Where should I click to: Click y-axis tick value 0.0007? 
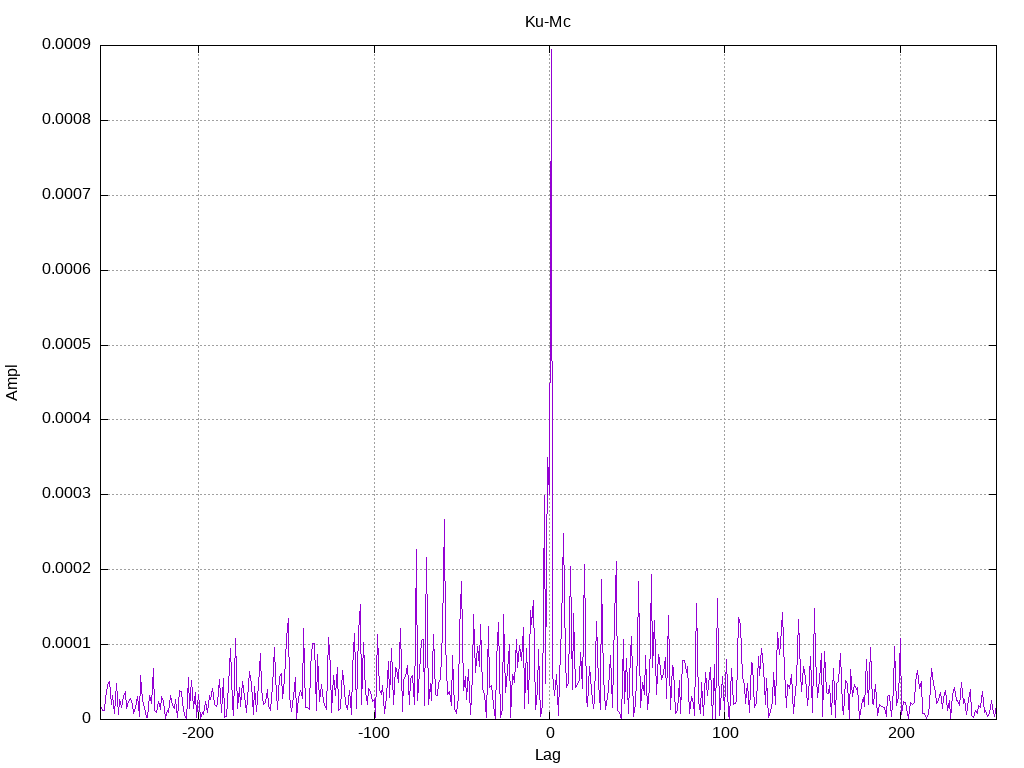[67, 194]
